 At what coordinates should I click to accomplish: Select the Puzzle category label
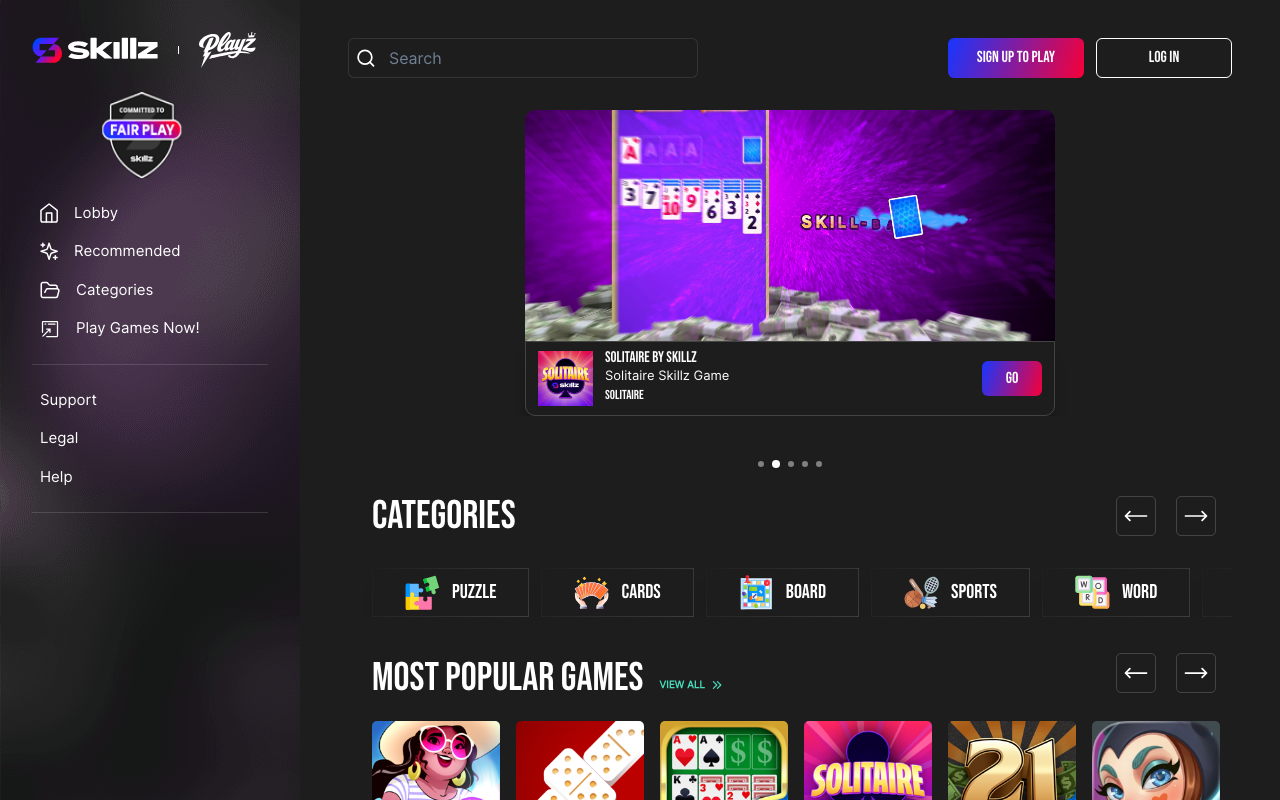[474, 592]
